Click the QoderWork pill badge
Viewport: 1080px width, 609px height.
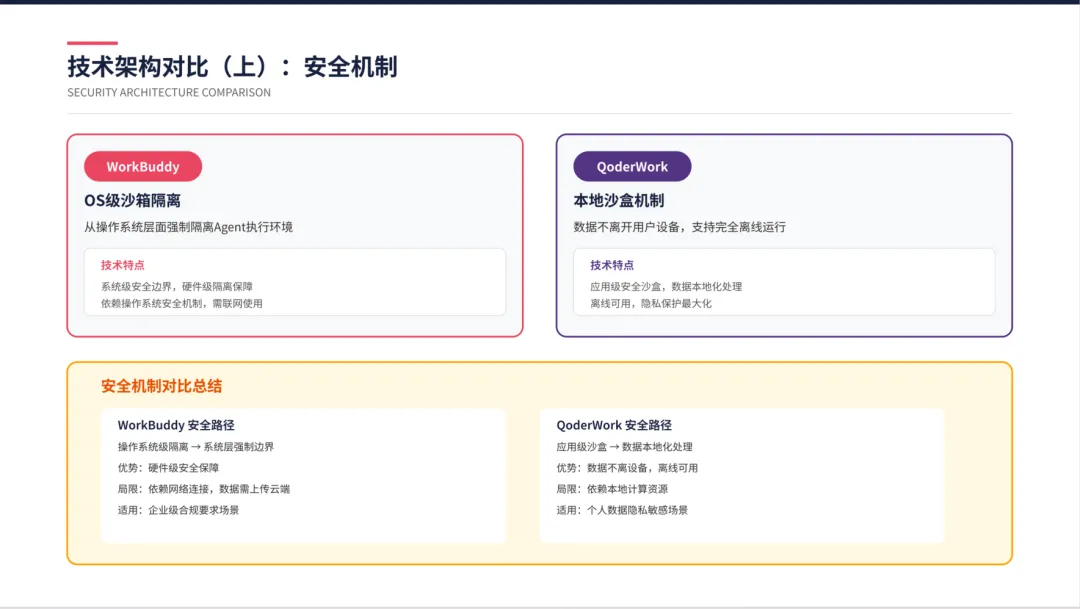click(x=632, y=166)
